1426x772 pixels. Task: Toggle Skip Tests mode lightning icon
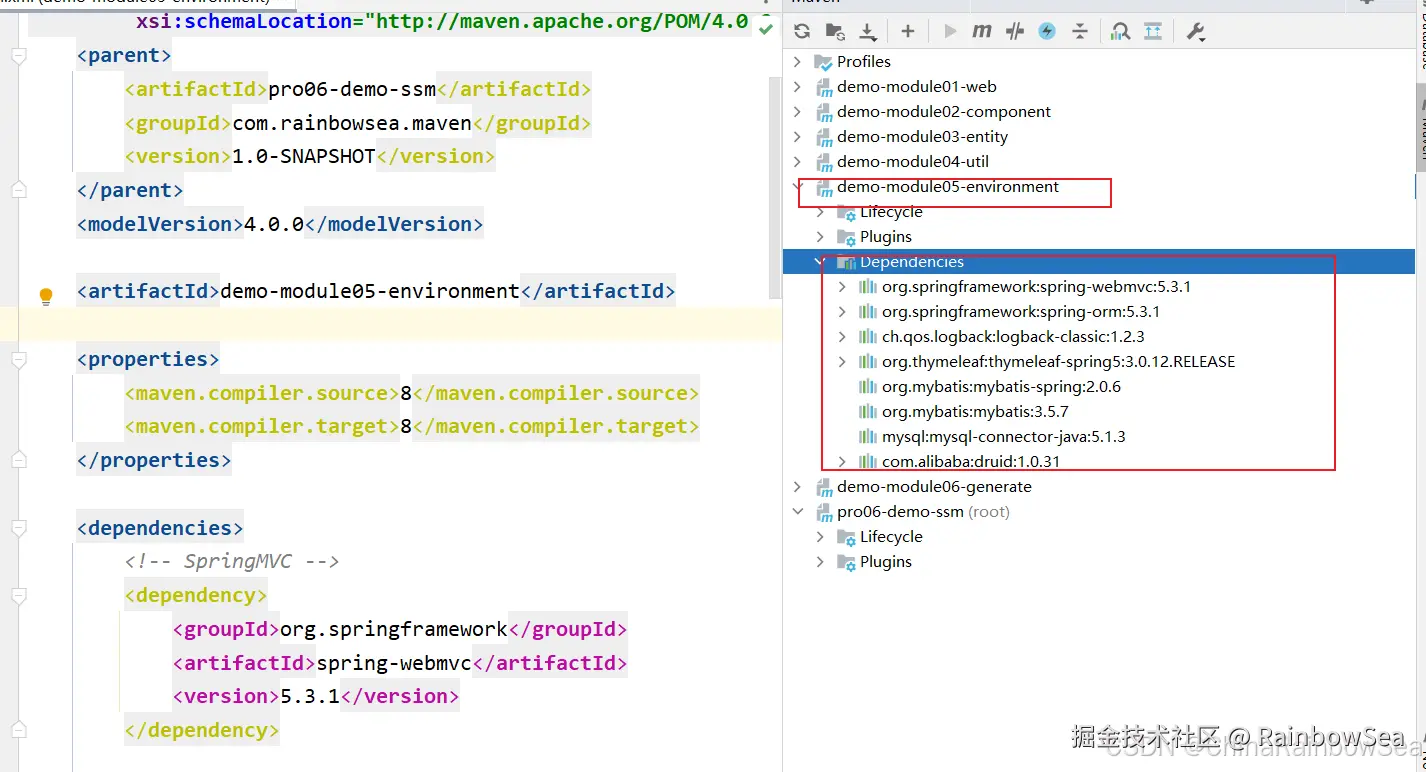(1047, 31)
